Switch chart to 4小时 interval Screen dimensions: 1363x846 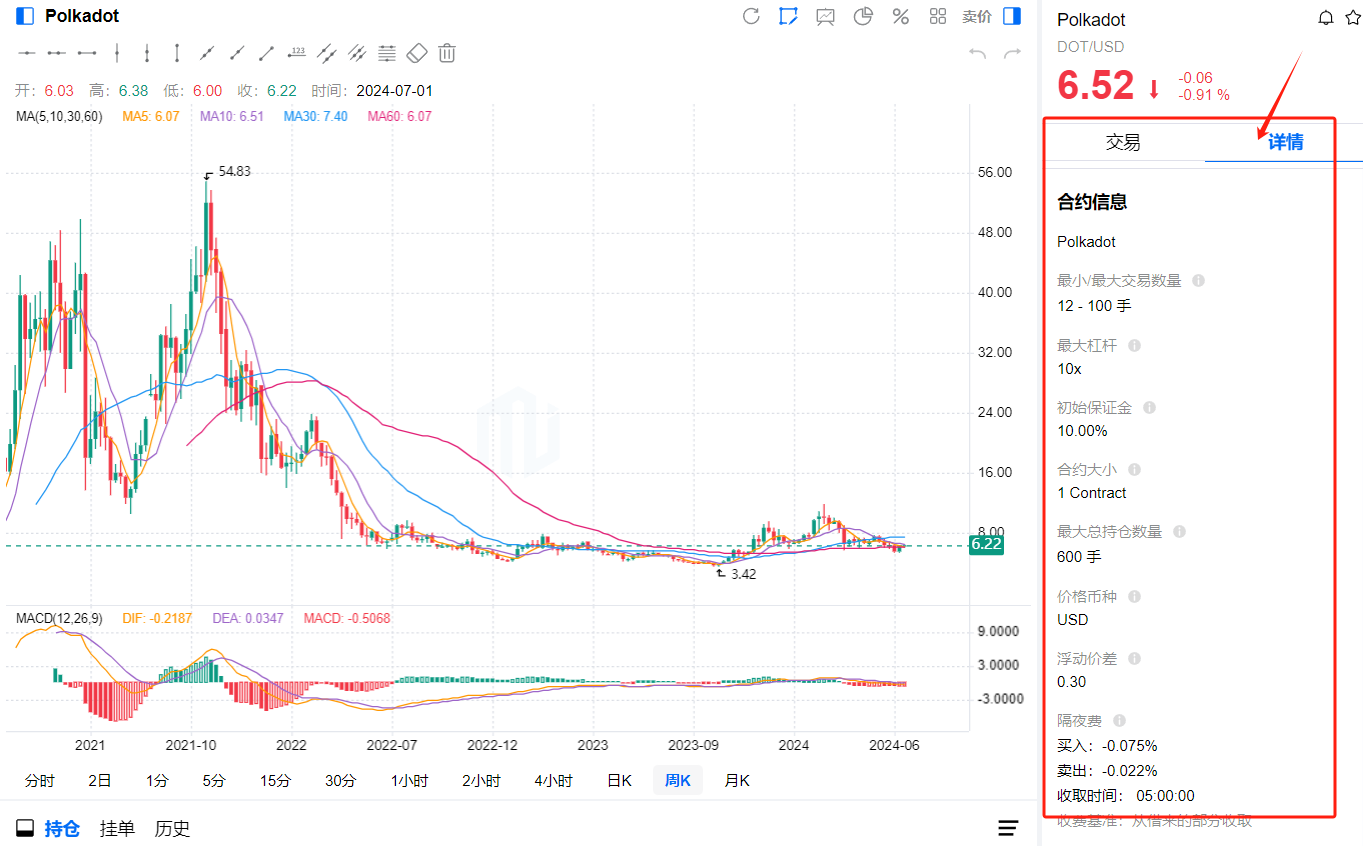(x=553, y=780)
